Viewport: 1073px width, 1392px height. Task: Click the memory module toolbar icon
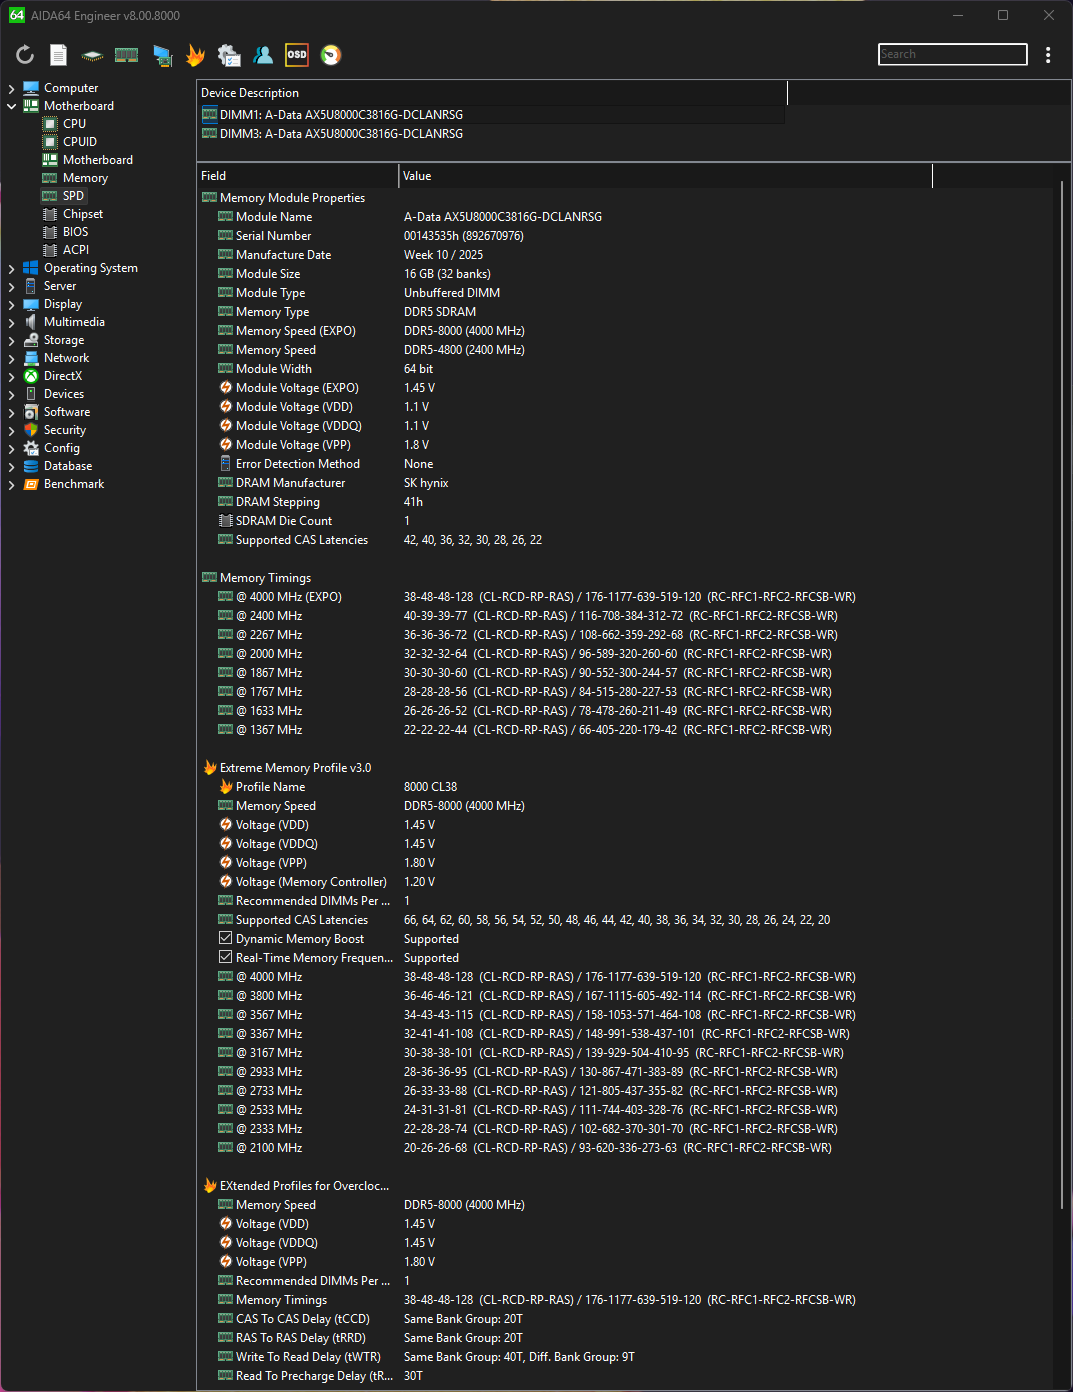point(126,55)
